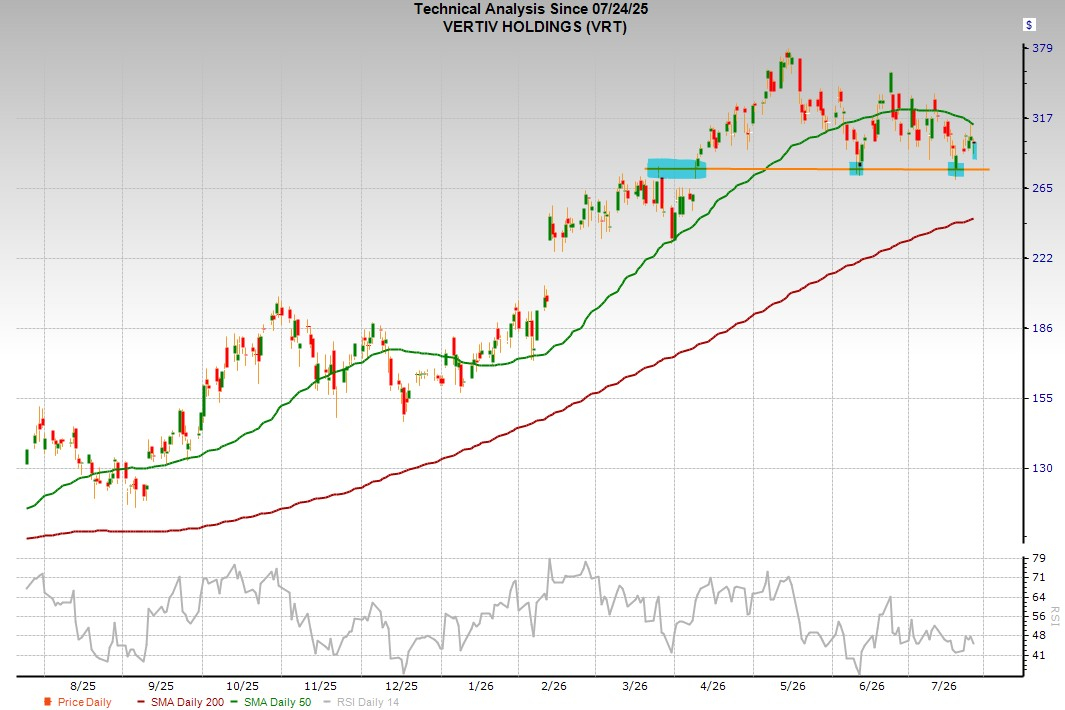Click the 379 price axis label
The width and height of the screenshot is (1065, 710).
pos(1042,48)
